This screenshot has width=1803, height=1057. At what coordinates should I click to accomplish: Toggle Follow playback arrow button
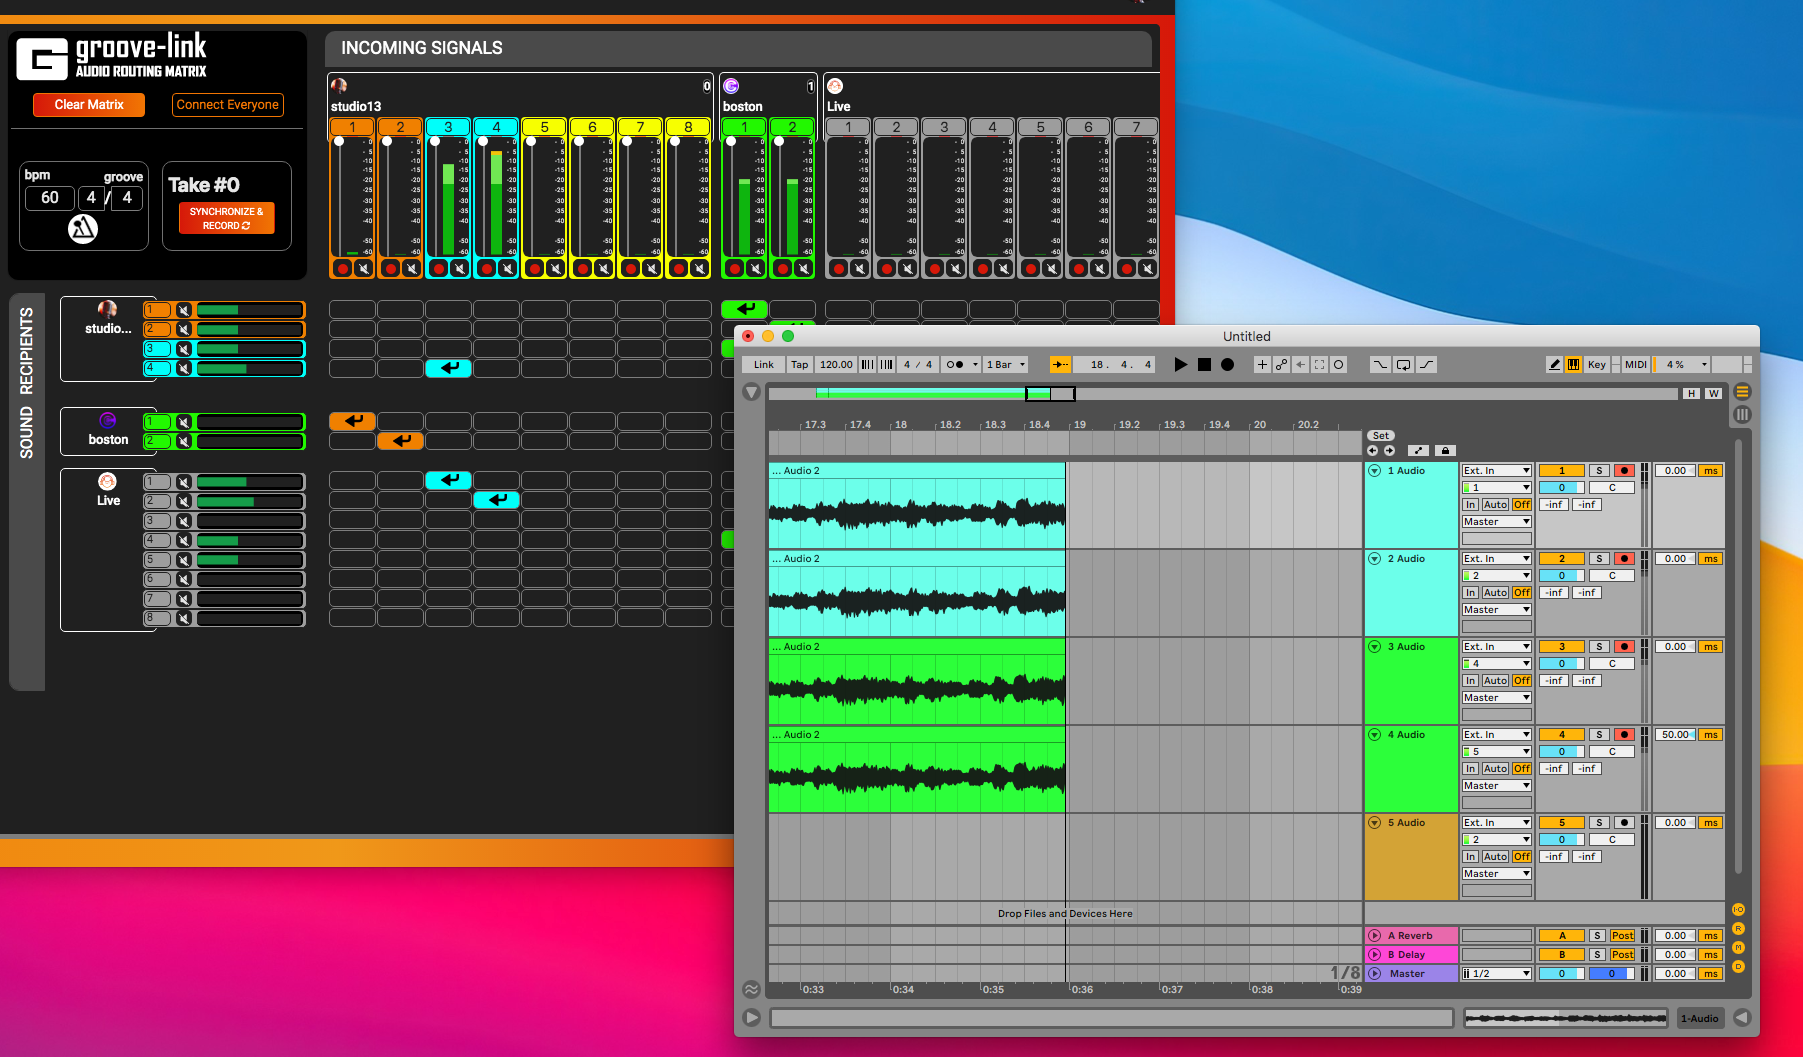click(x=1060, y=365)
